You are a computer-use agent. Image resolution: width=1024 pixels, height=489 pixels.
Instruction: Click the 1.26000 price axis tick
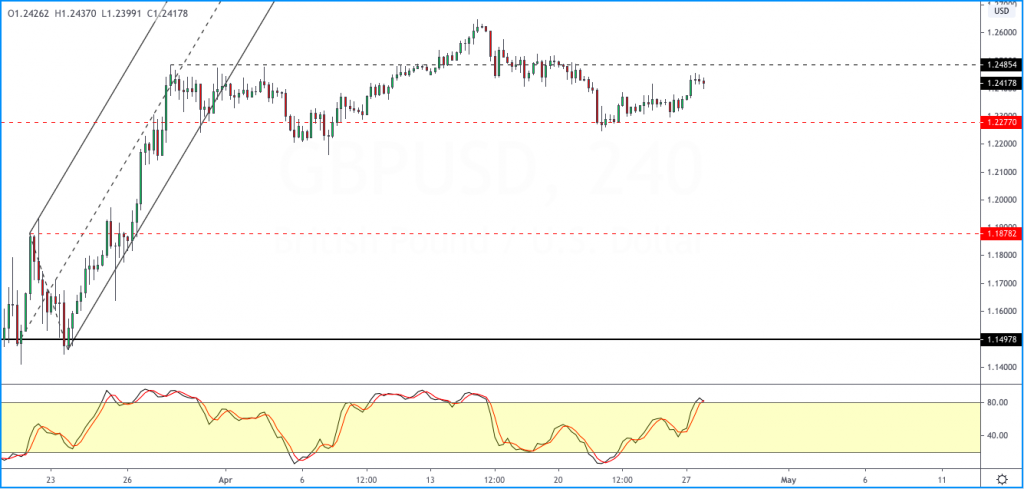pos(1002,33)
